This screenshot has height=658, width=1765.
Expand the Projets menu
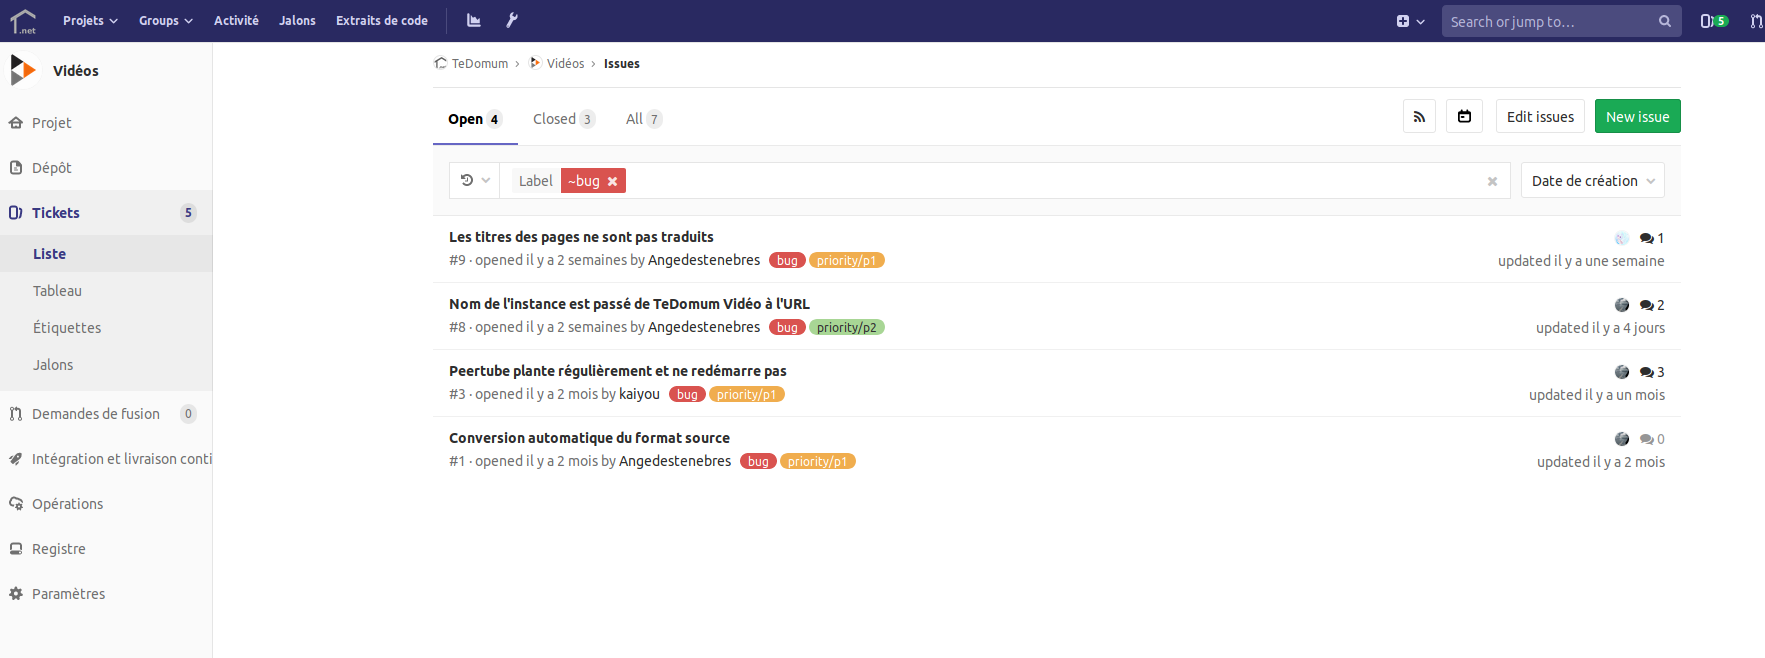90,21
